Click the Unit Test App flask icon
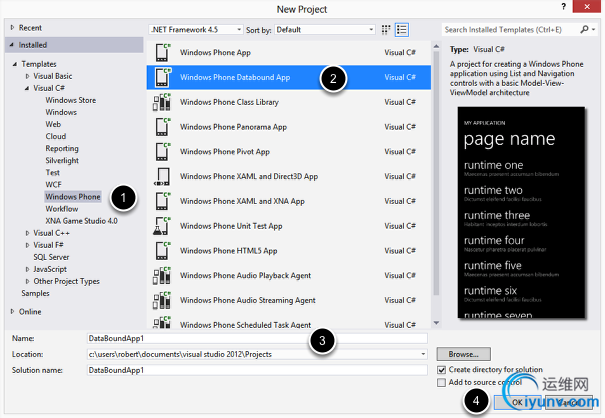Screen dimensions: 605x418 point(162,226)
